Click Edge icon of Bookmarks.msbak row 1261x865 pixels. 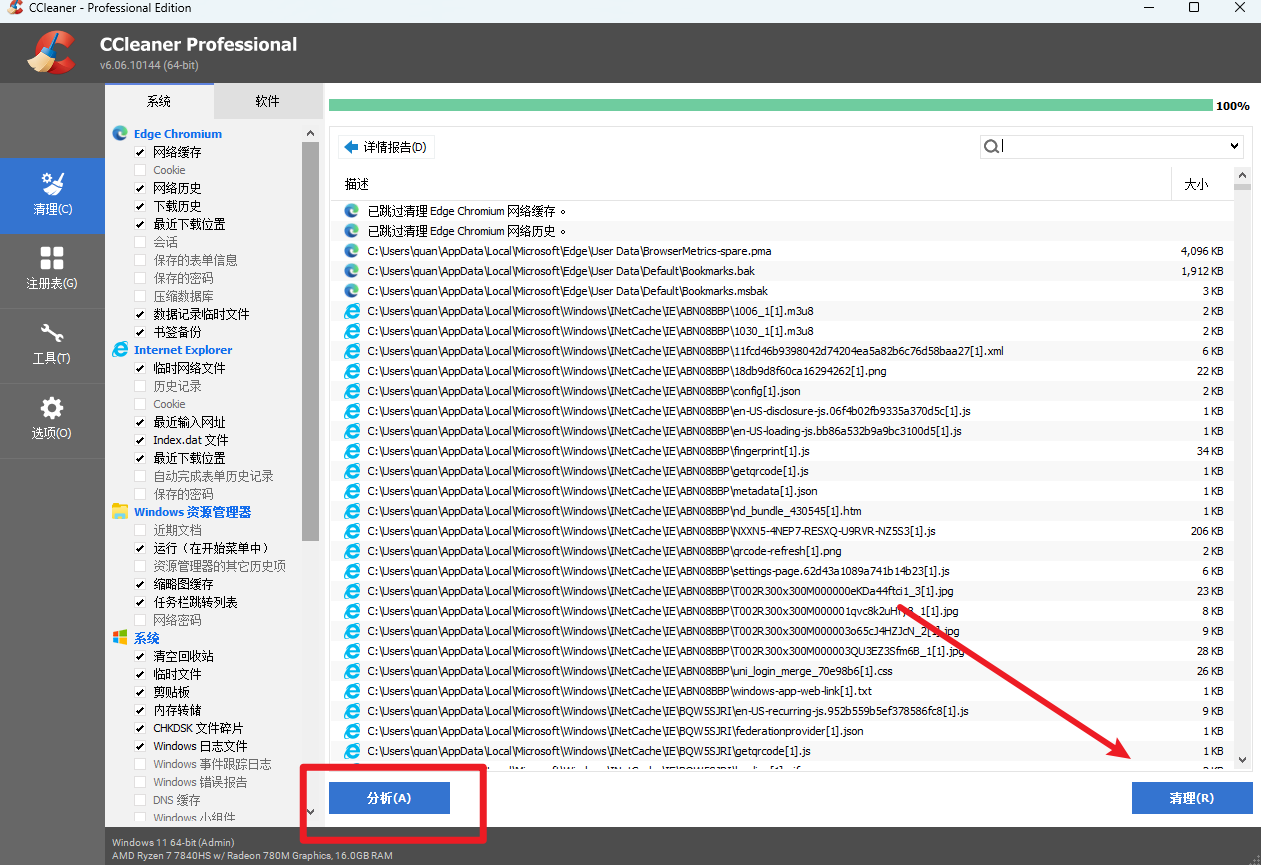(x=352, y=291)
